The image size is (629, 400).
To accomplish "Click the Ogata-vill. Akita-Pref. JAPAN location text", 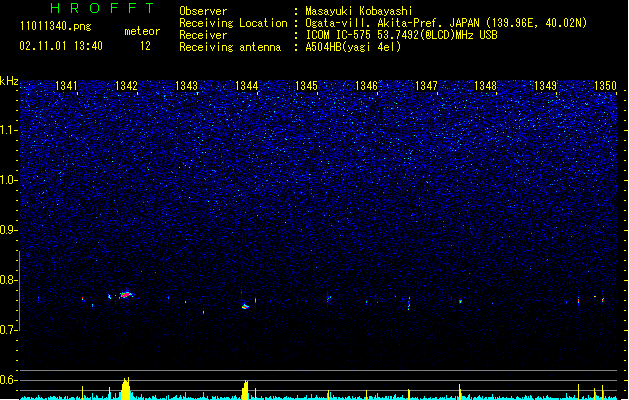I will coord(446,23).
